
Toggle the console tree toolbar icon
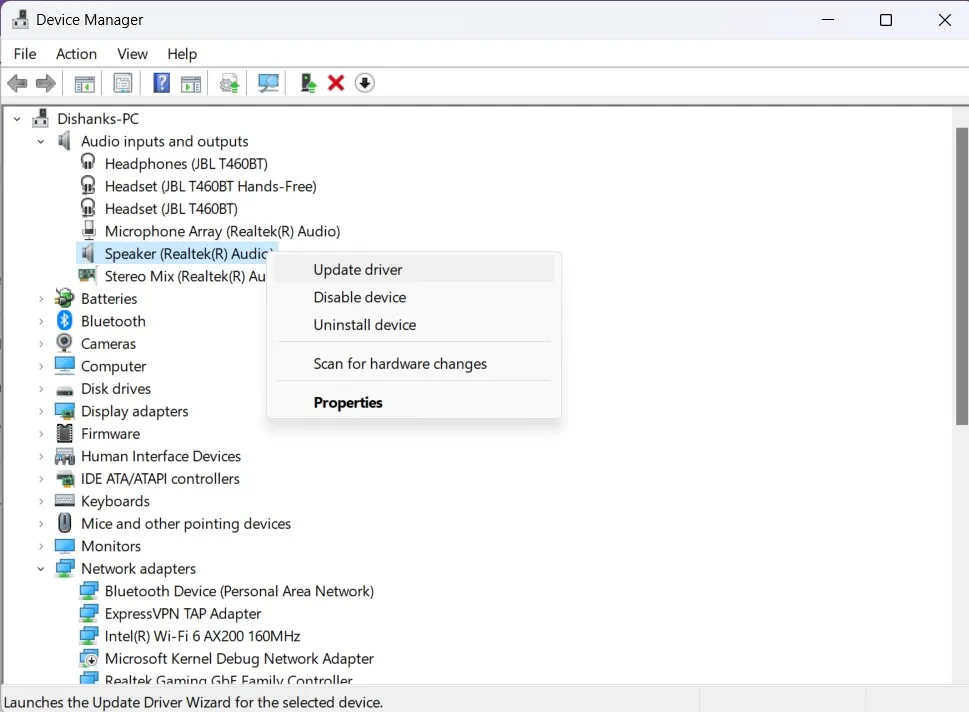pos(85,83)
